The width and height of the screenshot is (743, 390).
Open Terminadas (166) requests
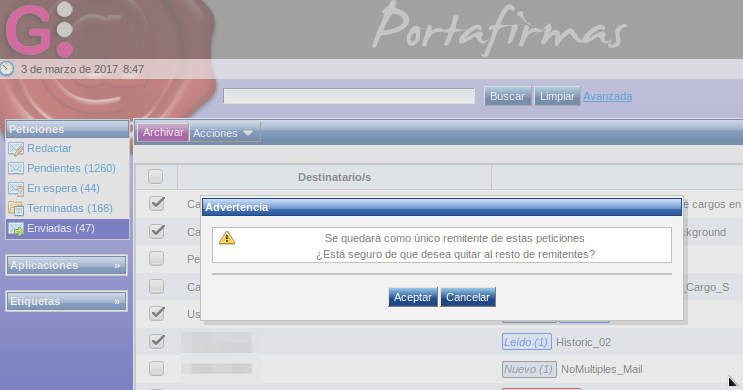(70, 208)
